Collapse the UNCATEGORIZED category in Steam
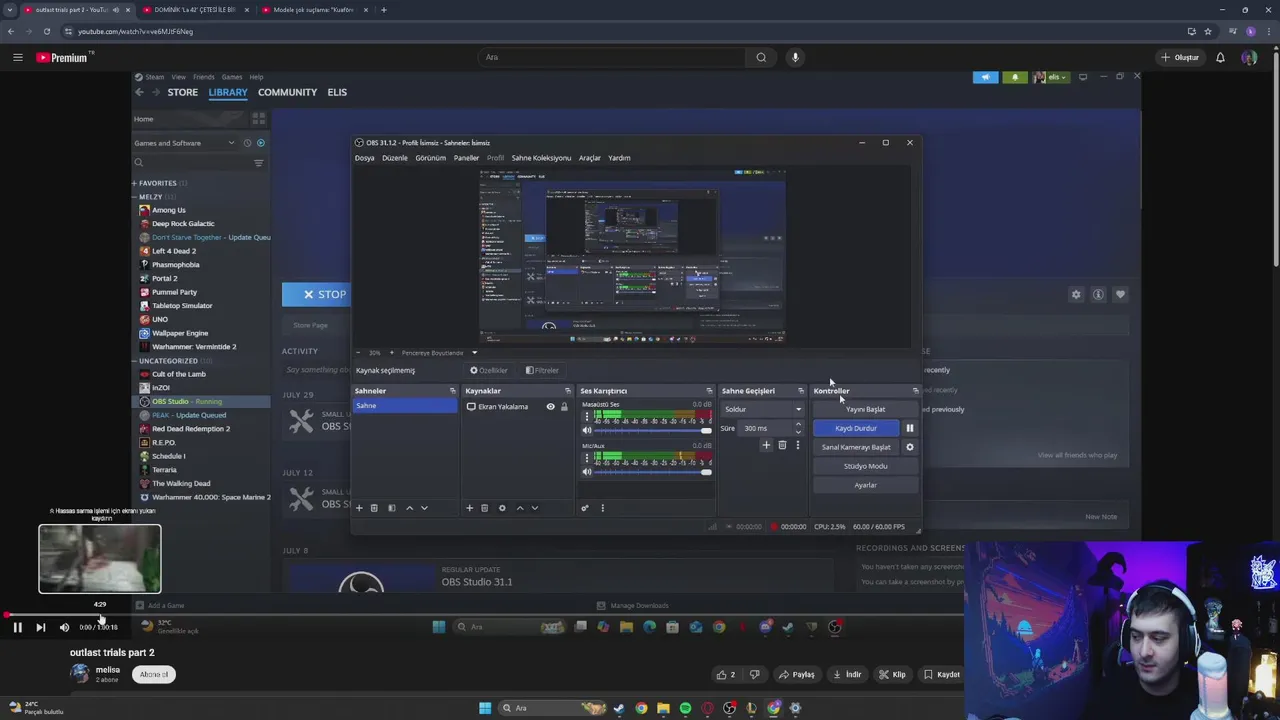This screenshot has height=720, width=1280. pos(135,361)
